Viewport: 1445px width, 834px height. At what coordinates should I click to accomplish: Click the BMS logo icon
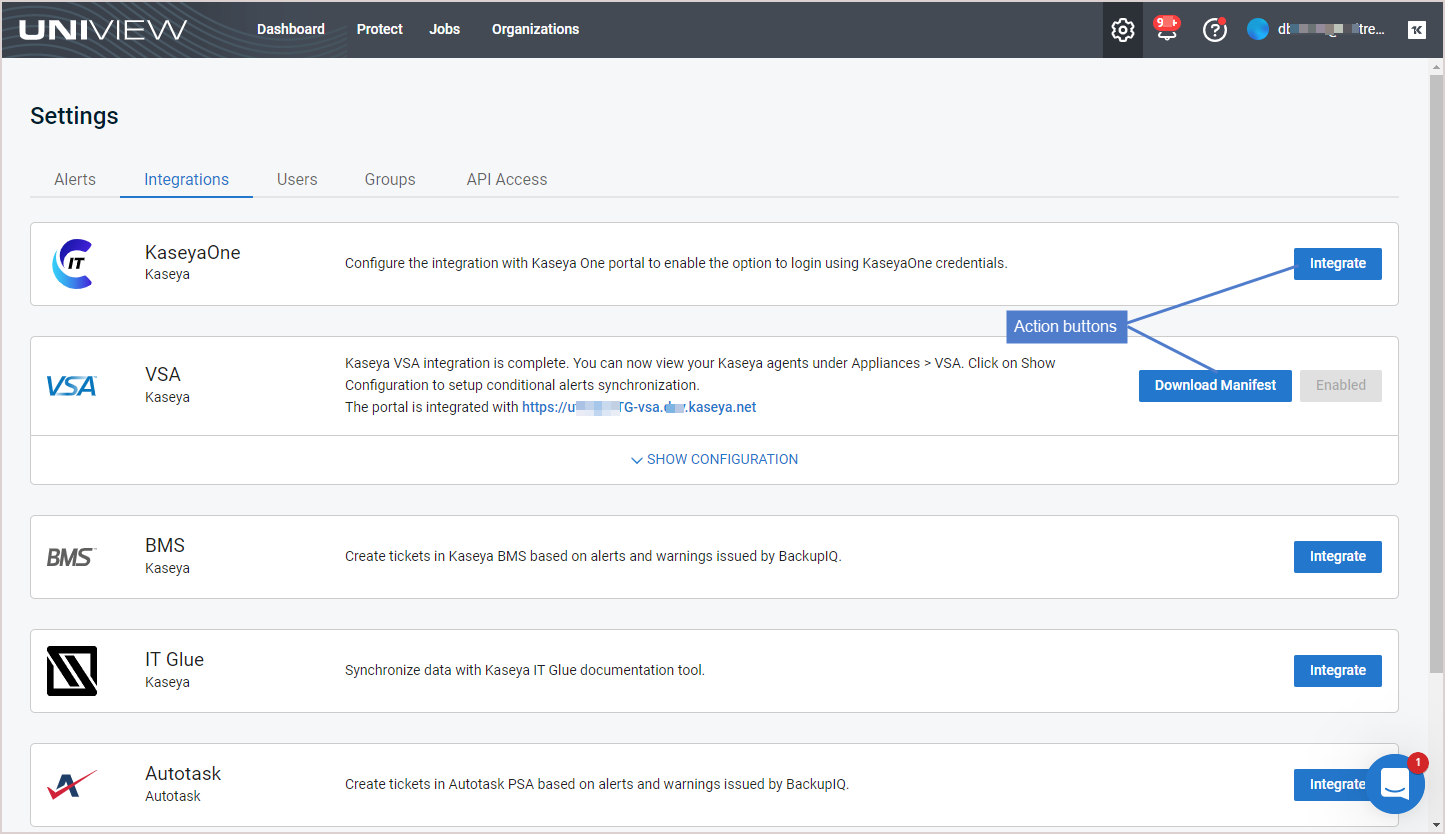(x=71, y=557)
